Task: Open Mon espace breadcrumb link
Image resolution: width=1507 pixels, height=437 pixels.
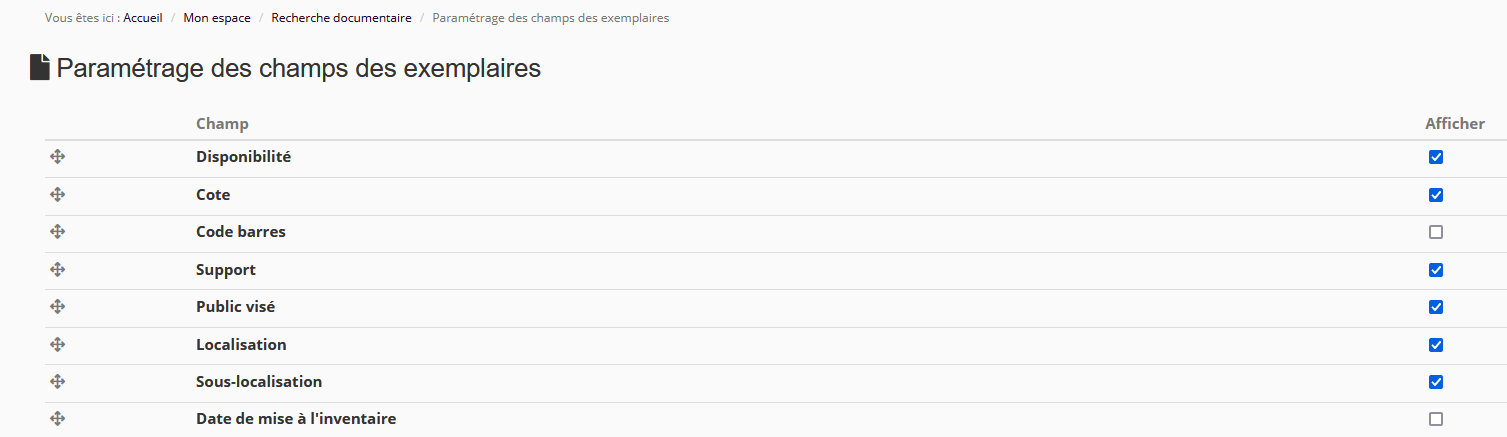Action: point(217,18)
